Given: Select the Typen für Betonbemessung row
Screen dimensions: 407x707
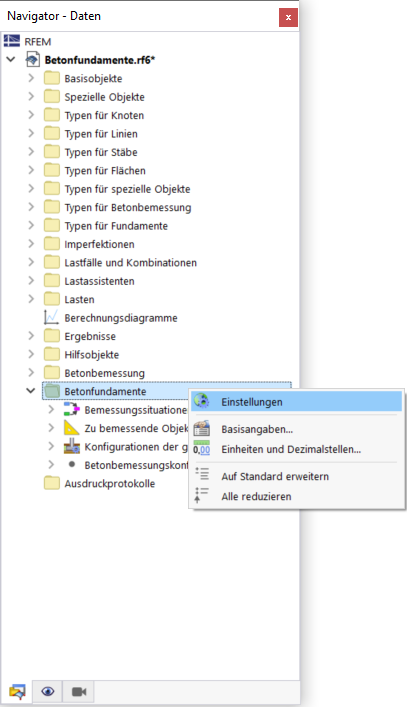Looking at the screenshot, I should click(128, 207).
